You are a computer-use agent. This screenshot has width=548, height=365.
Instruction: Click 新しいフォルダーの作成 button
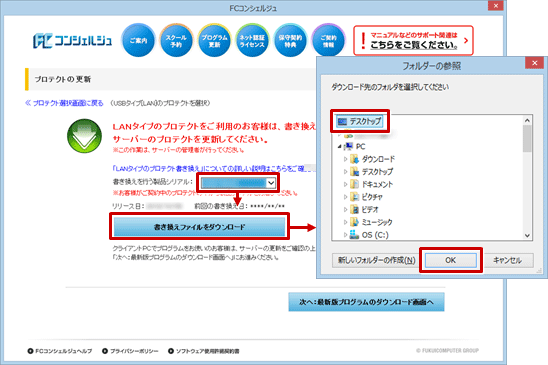tap(376, 260)
